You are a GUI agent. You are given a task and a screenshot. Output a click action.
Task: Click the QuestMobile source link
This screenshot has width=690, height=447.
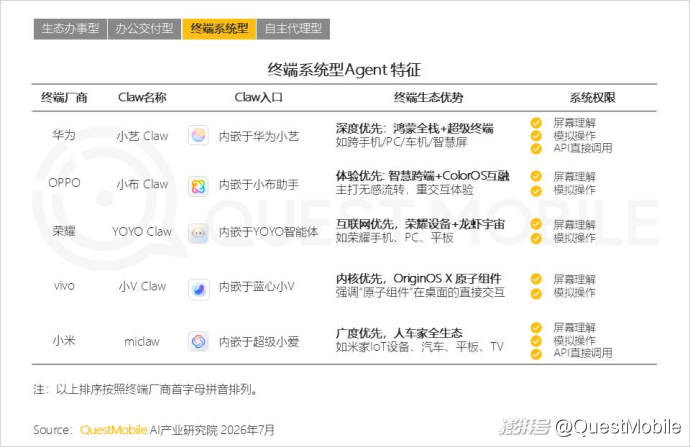coord(114,430)
